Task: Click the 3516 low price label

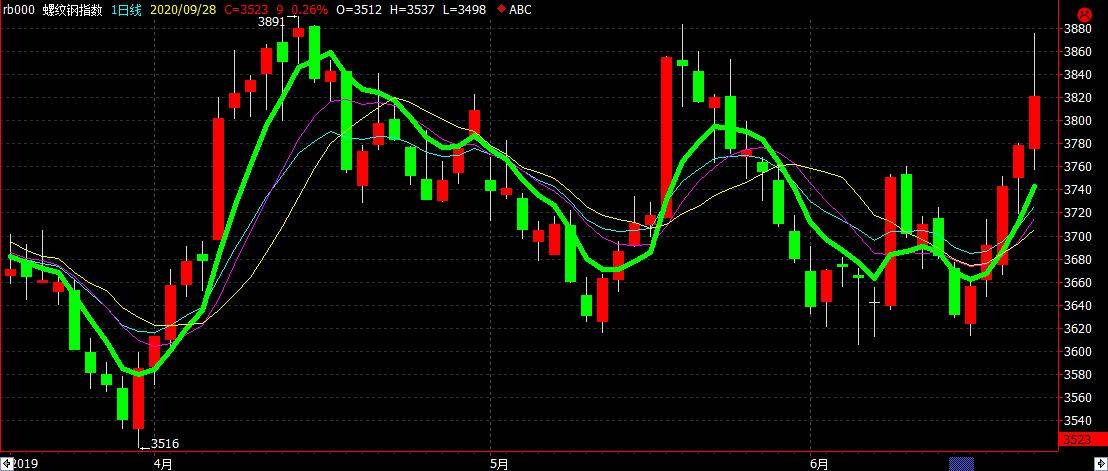Action: pyautogui.click(x=165, y=444)
